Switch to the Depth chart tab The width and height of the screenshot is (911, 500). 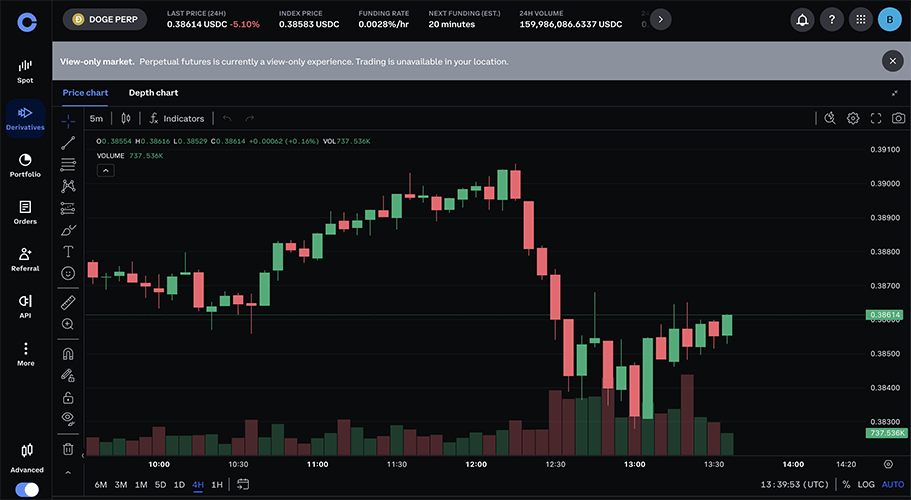153,93
